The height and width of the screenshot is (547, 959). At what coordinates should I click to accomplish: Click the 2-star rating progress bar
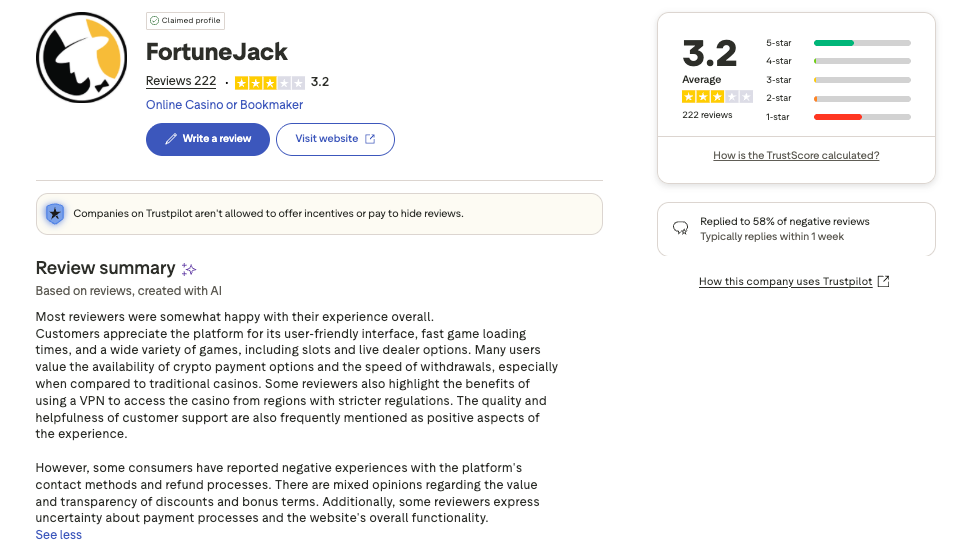[x=862, y=98]
